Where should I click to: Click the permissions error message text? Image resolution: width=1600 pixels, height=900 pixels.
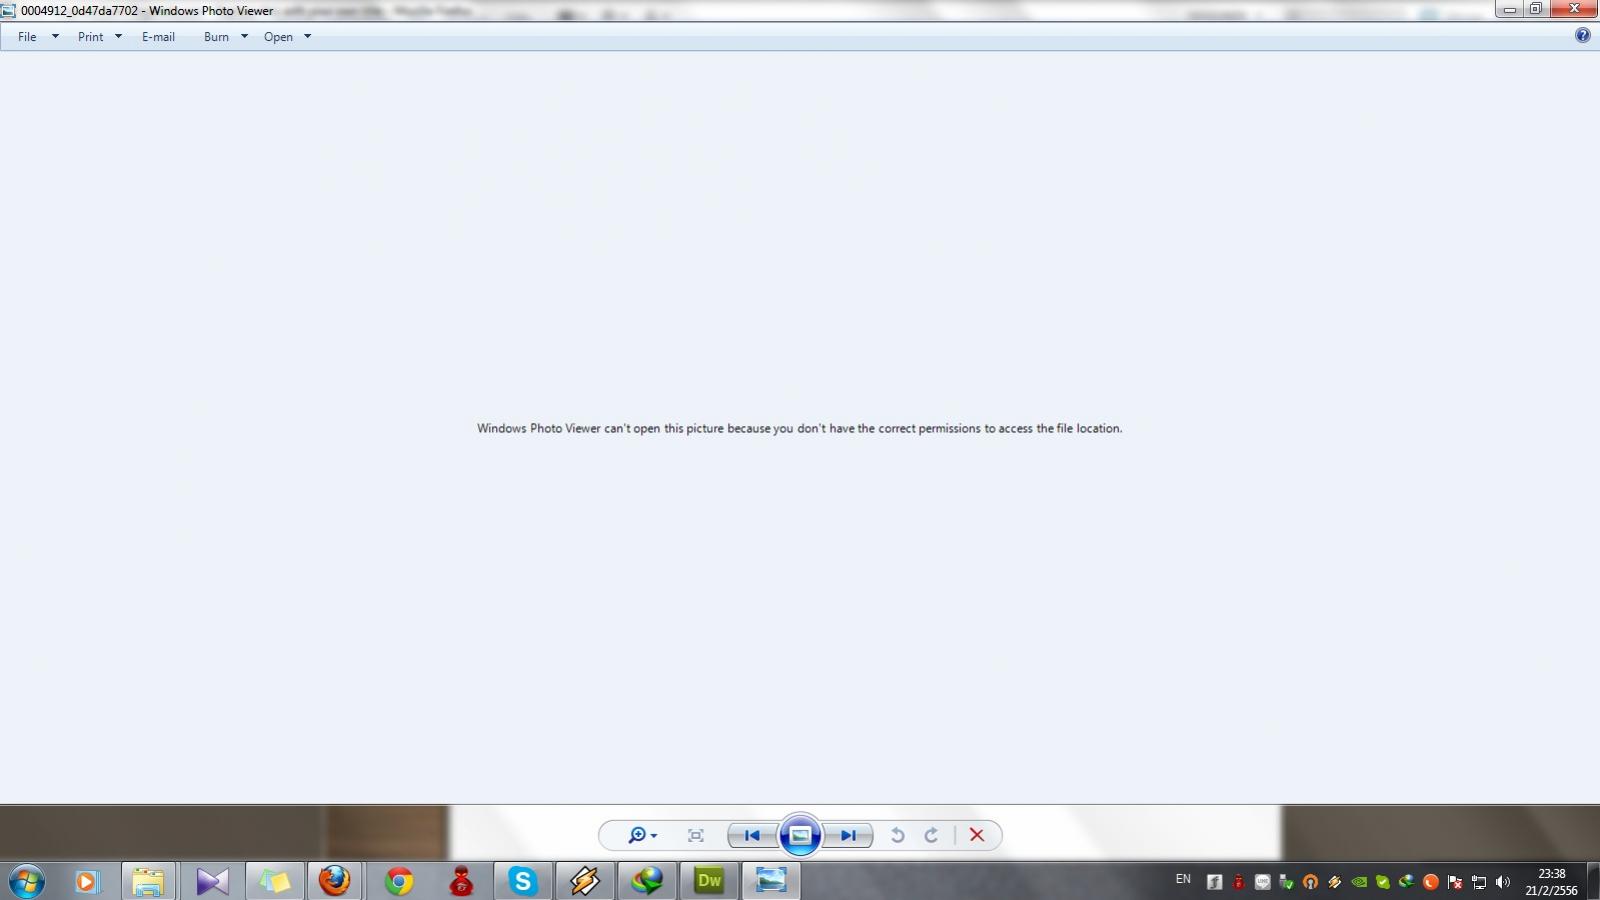tap(799, 428)
